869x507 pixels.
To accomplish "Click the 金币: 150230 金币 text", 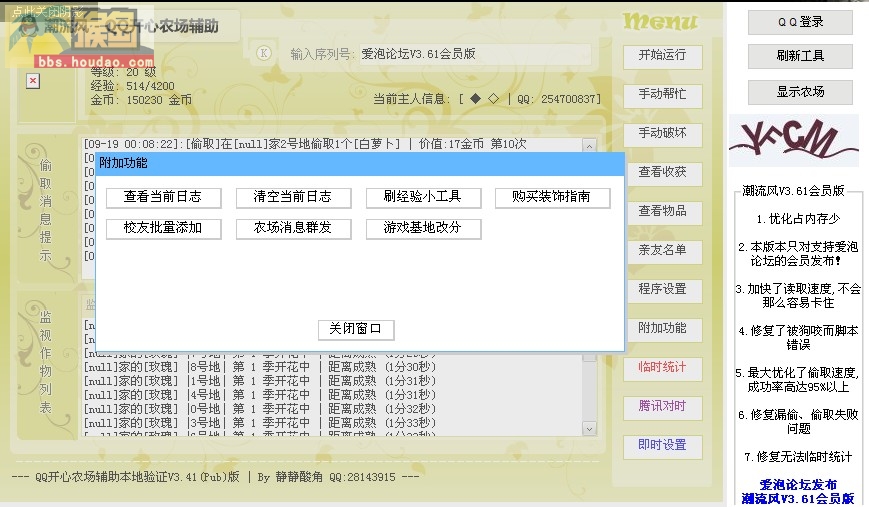I will (x=141, y=100).
